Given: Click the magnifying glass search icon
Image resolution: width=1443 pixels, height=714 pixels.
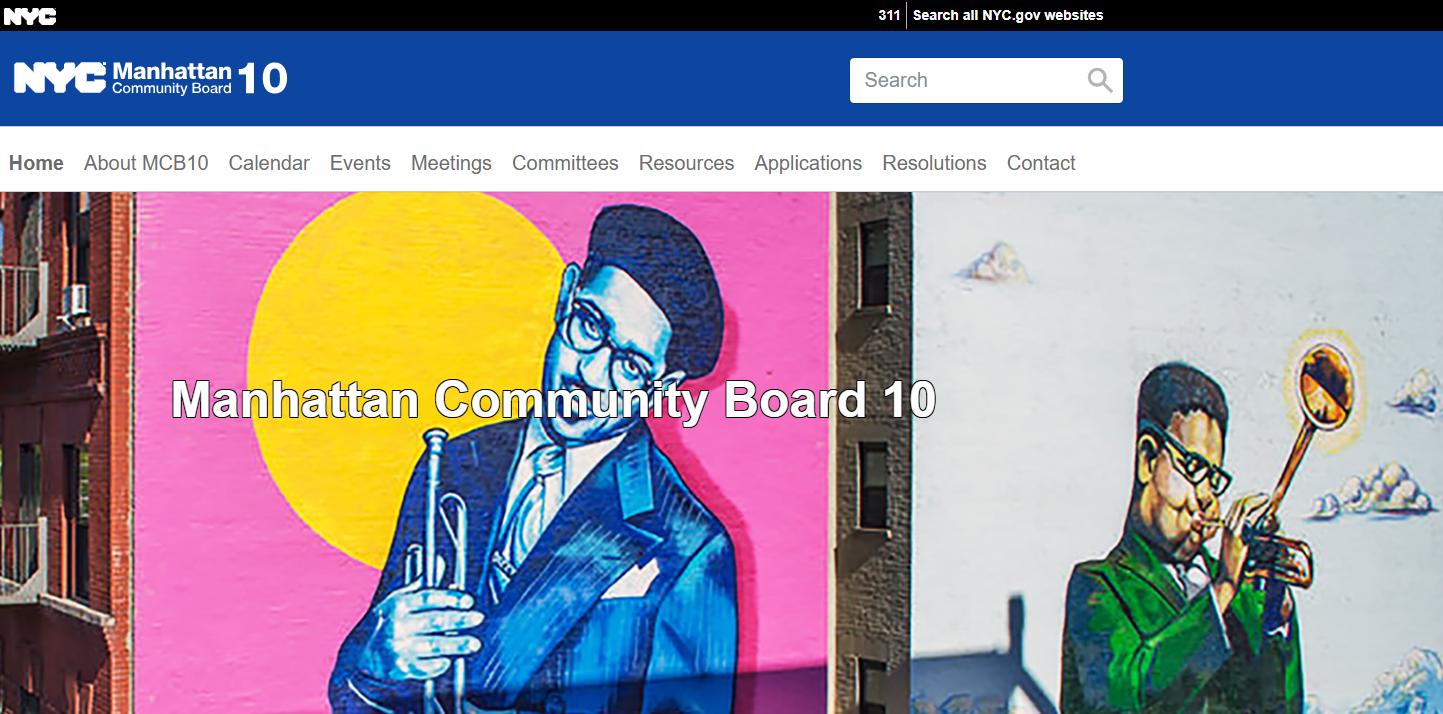Looking at the screenshot, I should (x=1100, y=80).
